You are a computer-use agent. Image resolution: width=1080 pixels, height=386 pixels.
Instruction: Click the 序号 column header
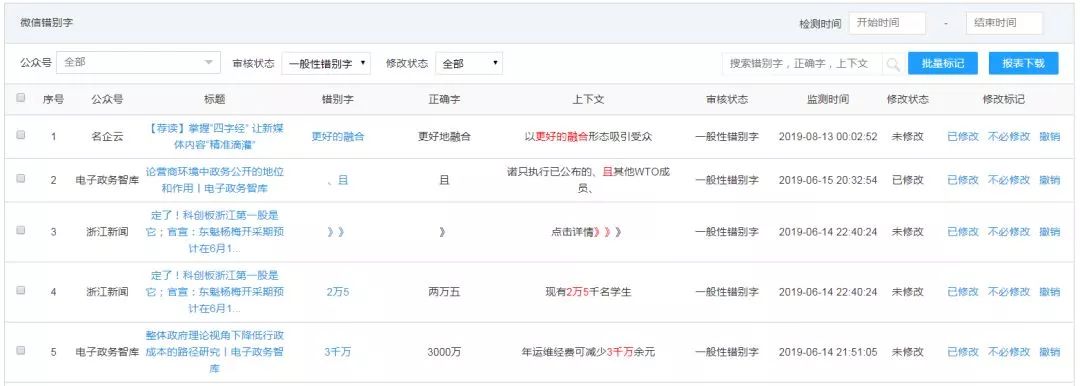point(54,99)
